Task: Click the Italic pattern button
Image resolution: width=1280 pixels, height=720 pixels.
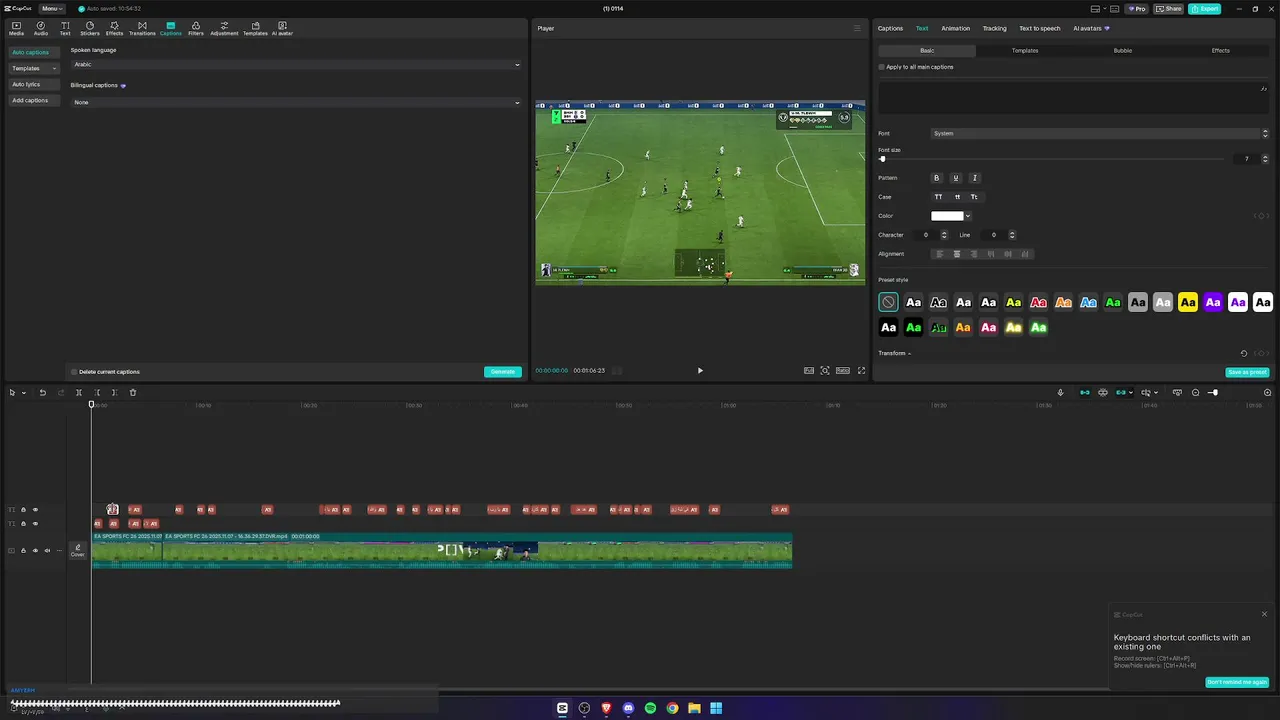Action: (975, 178)
